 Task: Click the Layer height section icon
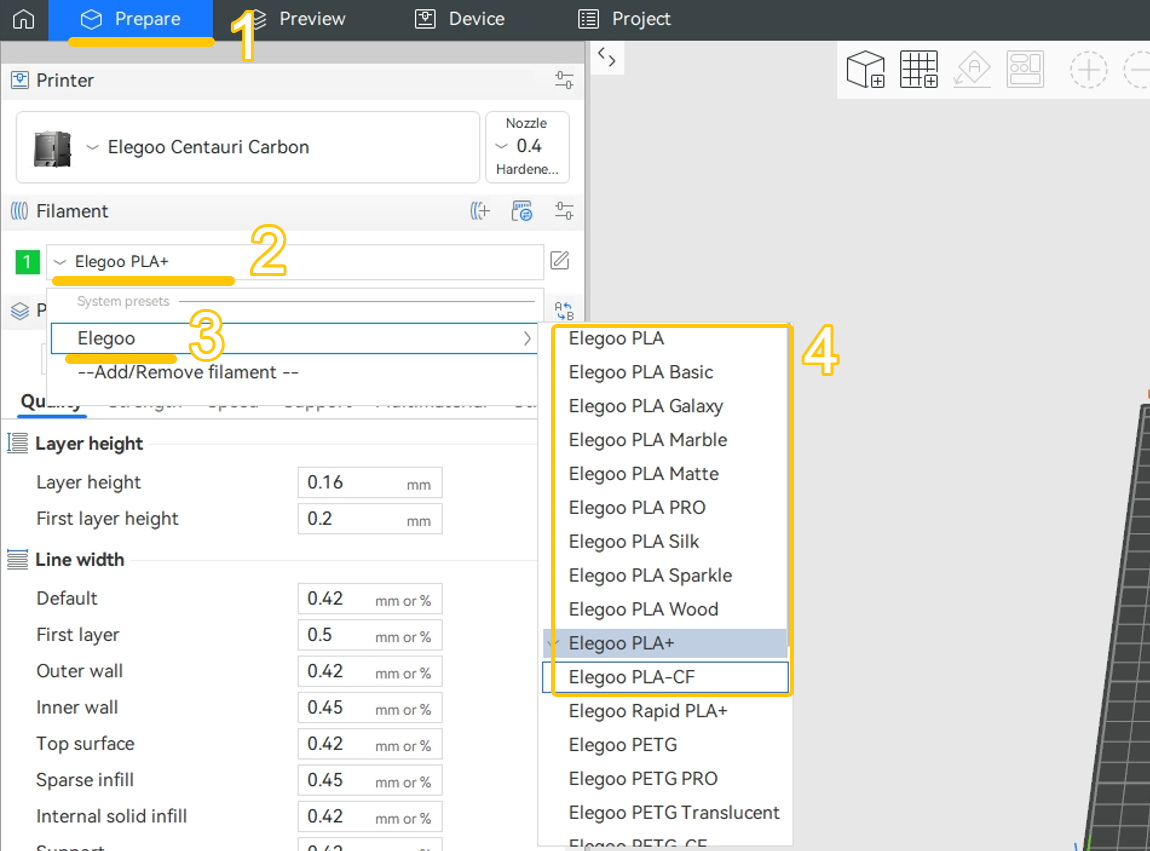click(x=18, y=443)
